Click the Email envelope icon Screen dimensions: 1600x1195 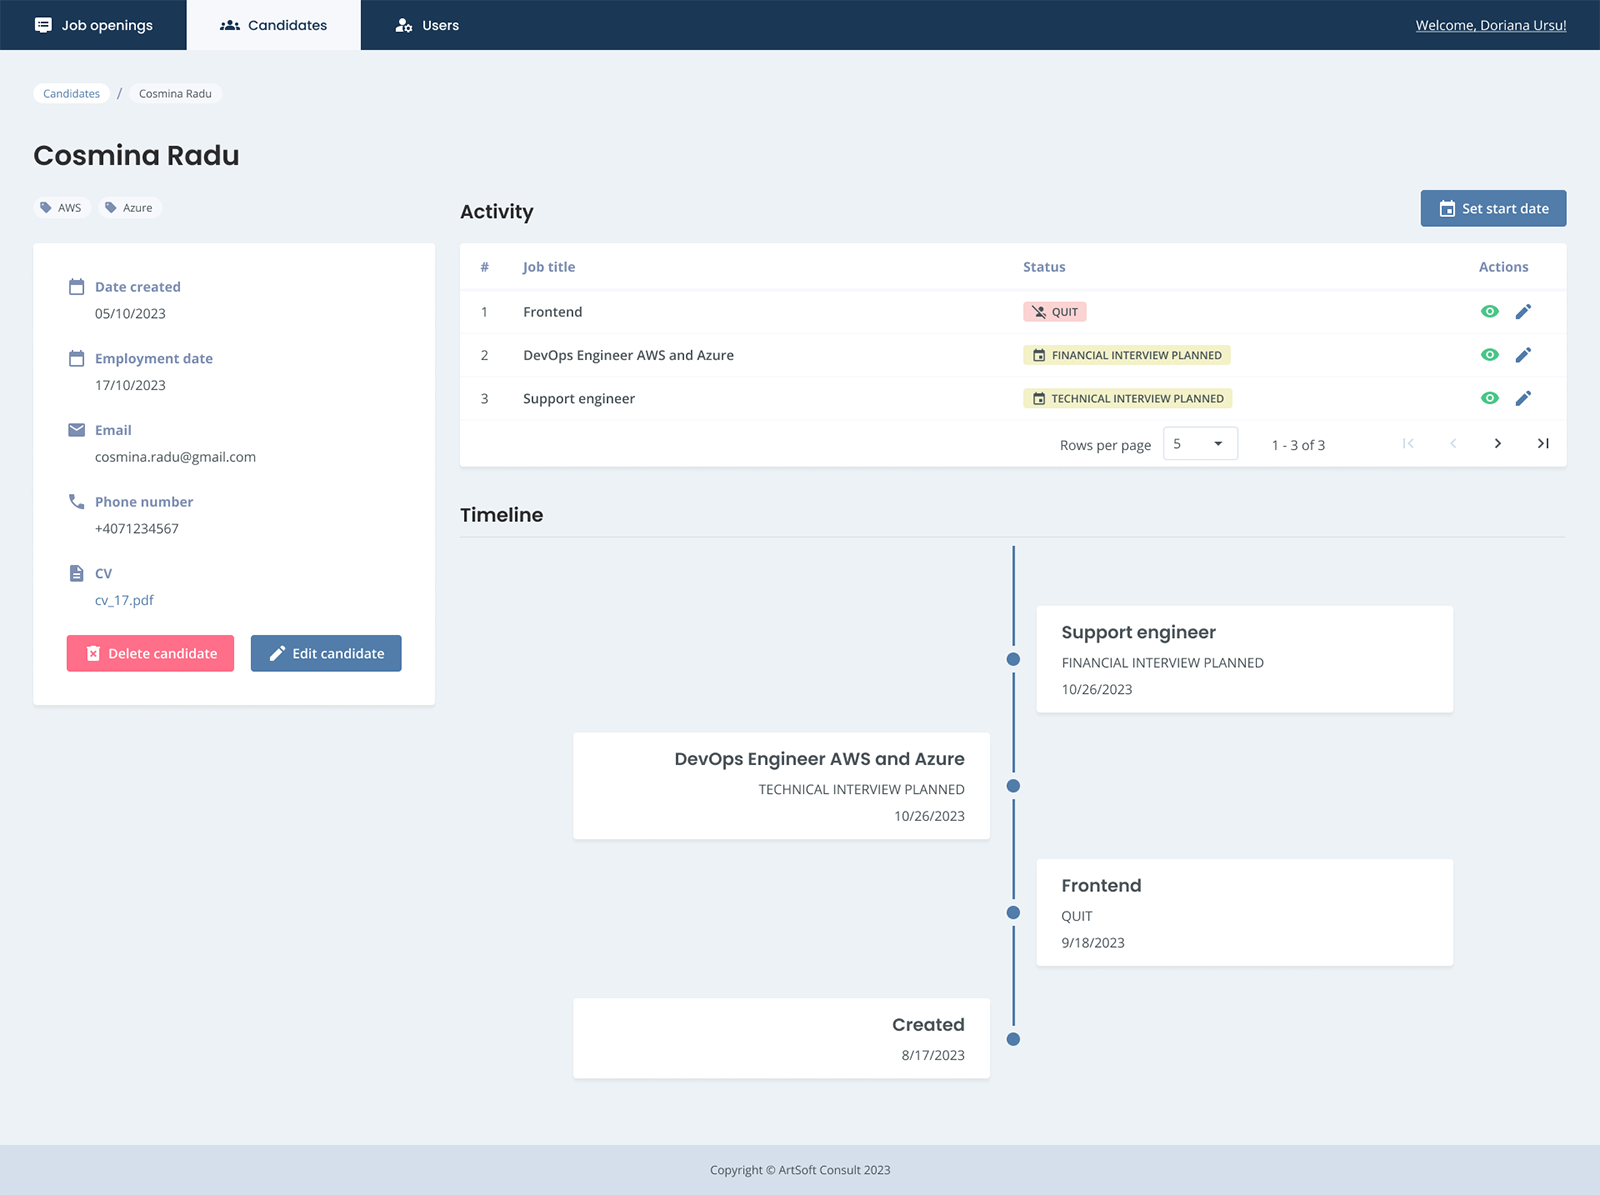76,430
